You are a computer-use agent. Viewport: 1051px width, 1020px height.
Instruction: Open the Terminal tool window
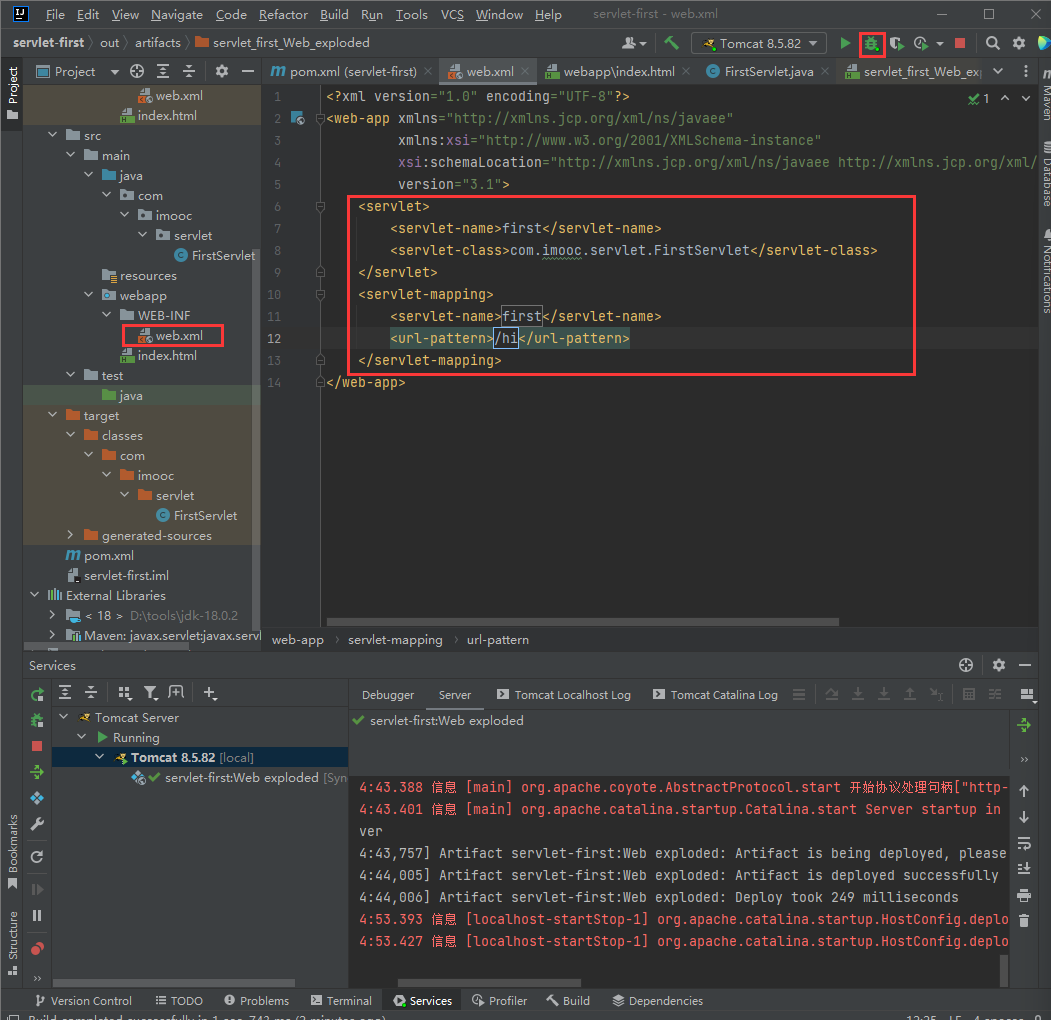point(340,1000)
